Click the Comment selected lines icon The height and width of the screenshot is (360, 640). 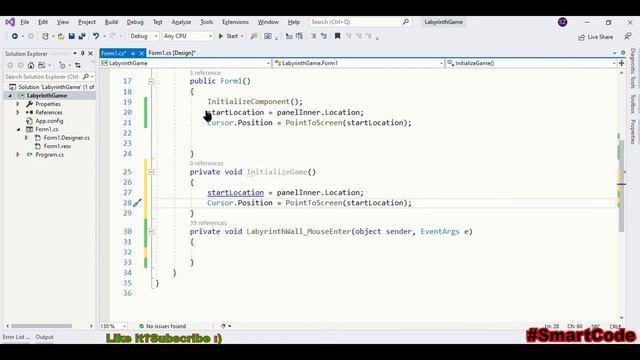[x=313, y=36]
